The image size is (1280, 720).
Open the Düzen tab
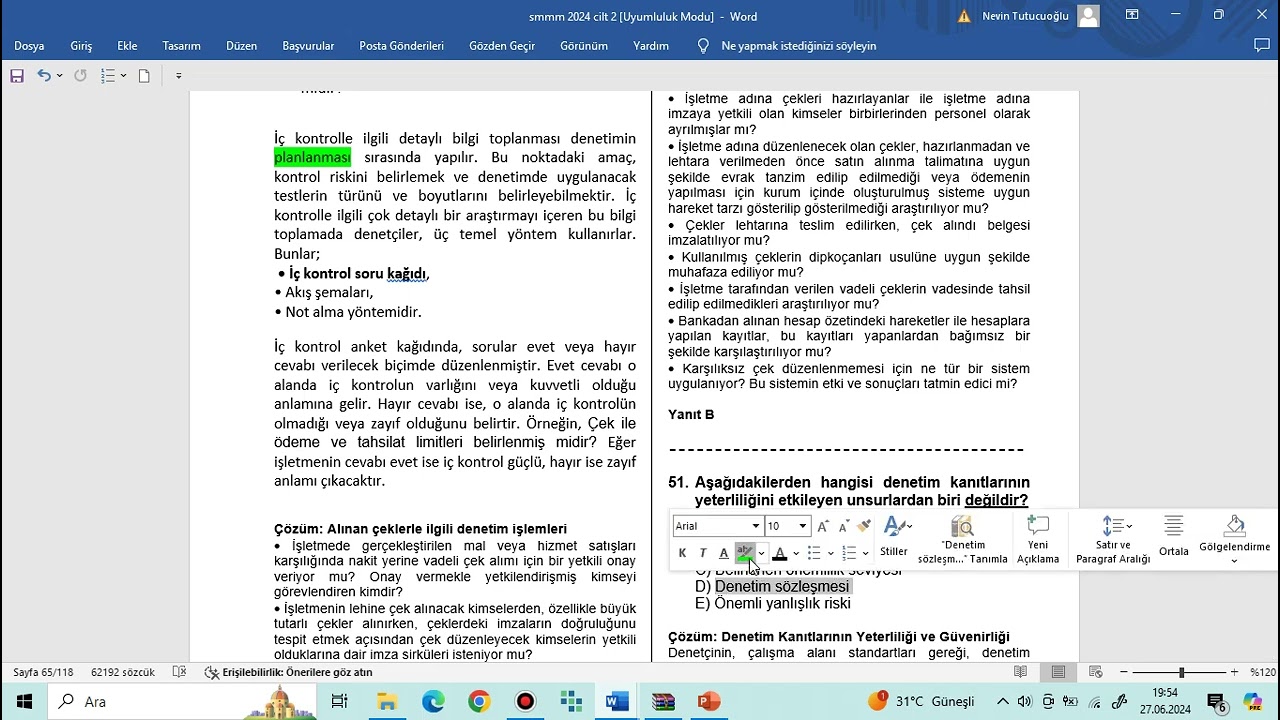[241, 46]
